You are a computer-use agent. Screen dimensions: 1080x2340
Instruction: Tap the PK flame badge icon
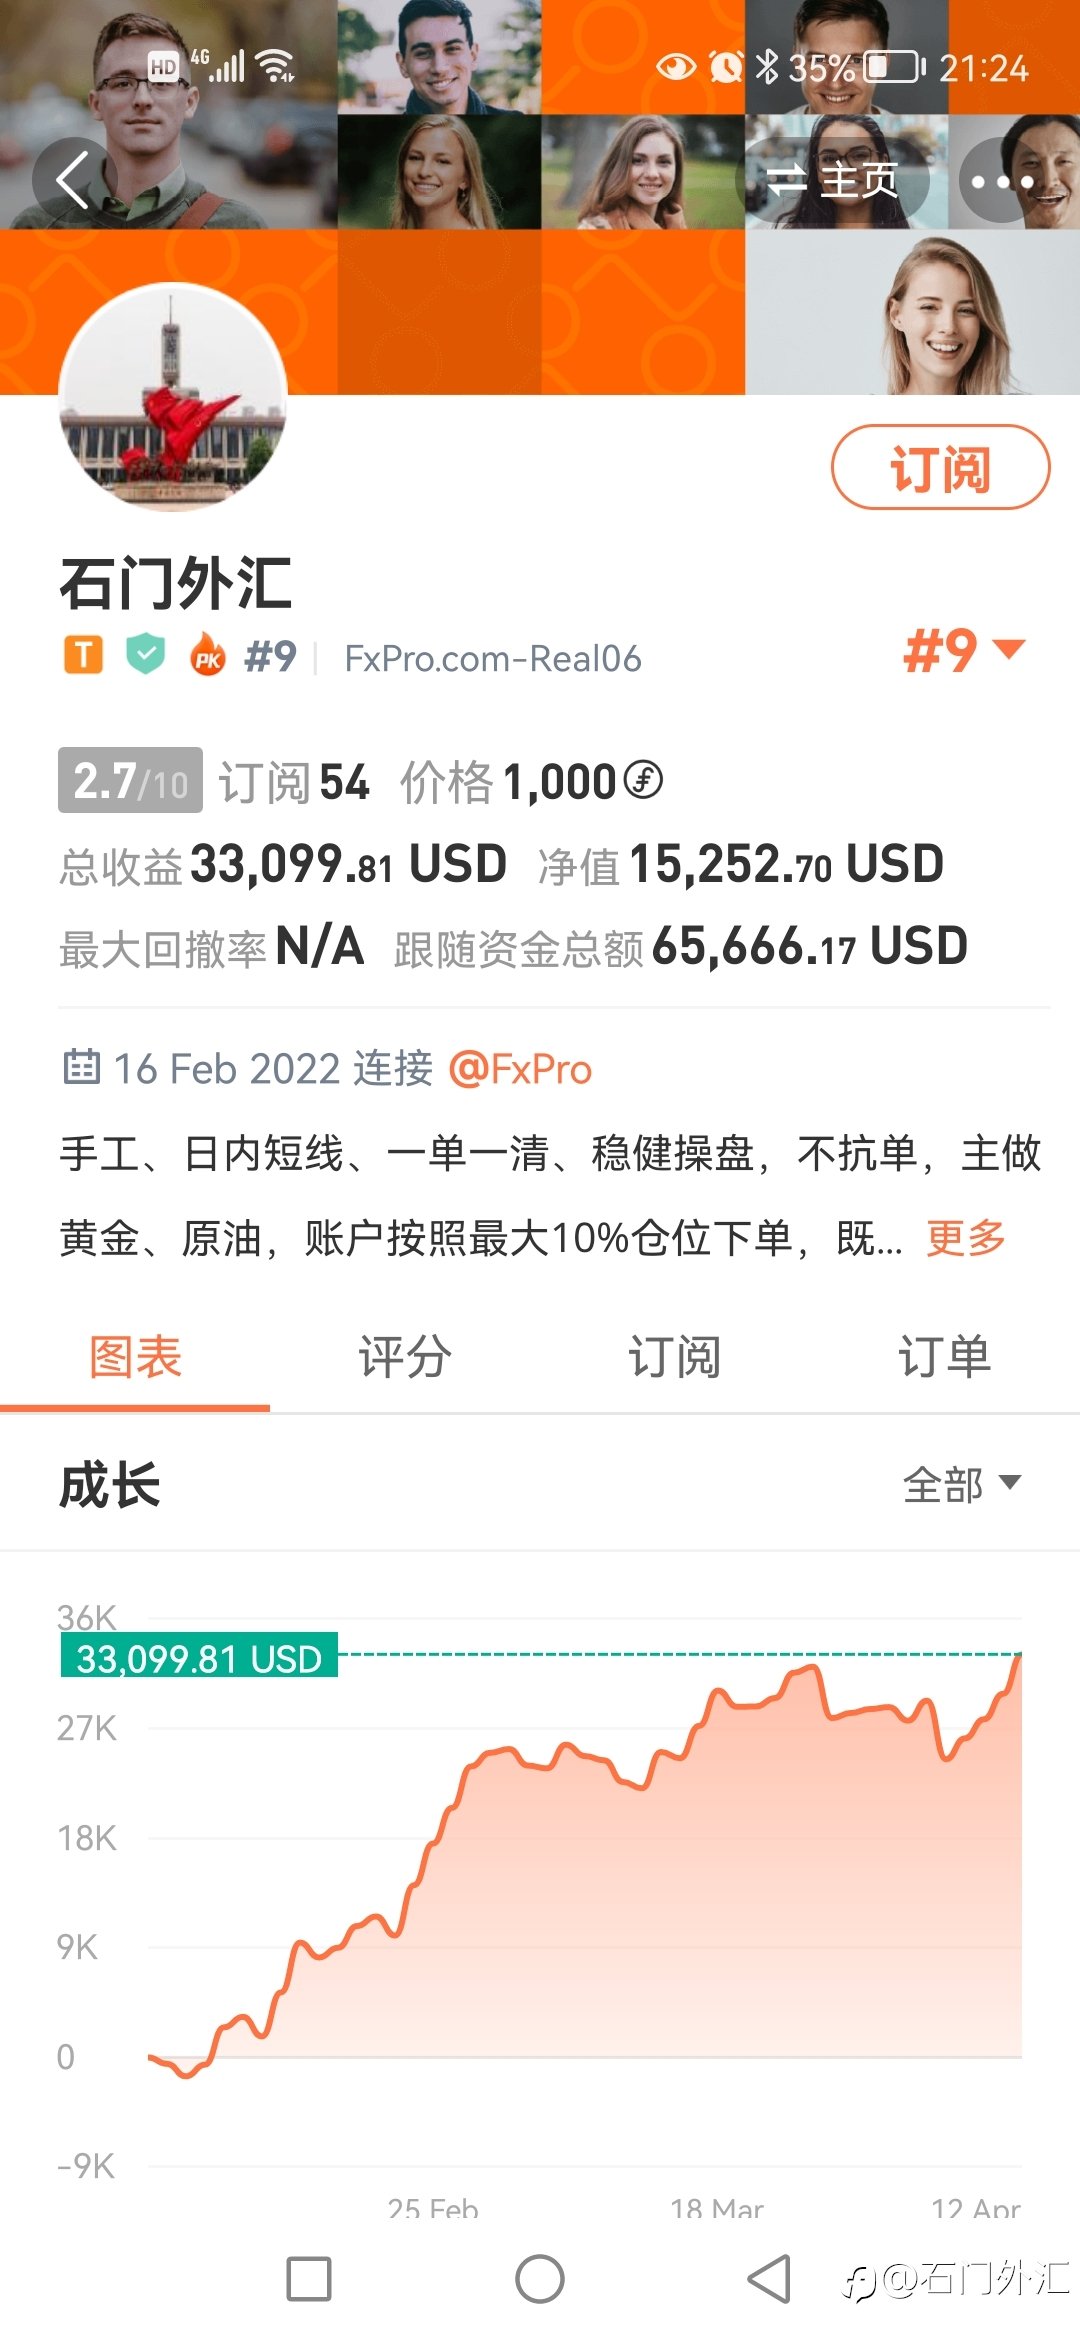pyautogui.click(x=208, y=656)
